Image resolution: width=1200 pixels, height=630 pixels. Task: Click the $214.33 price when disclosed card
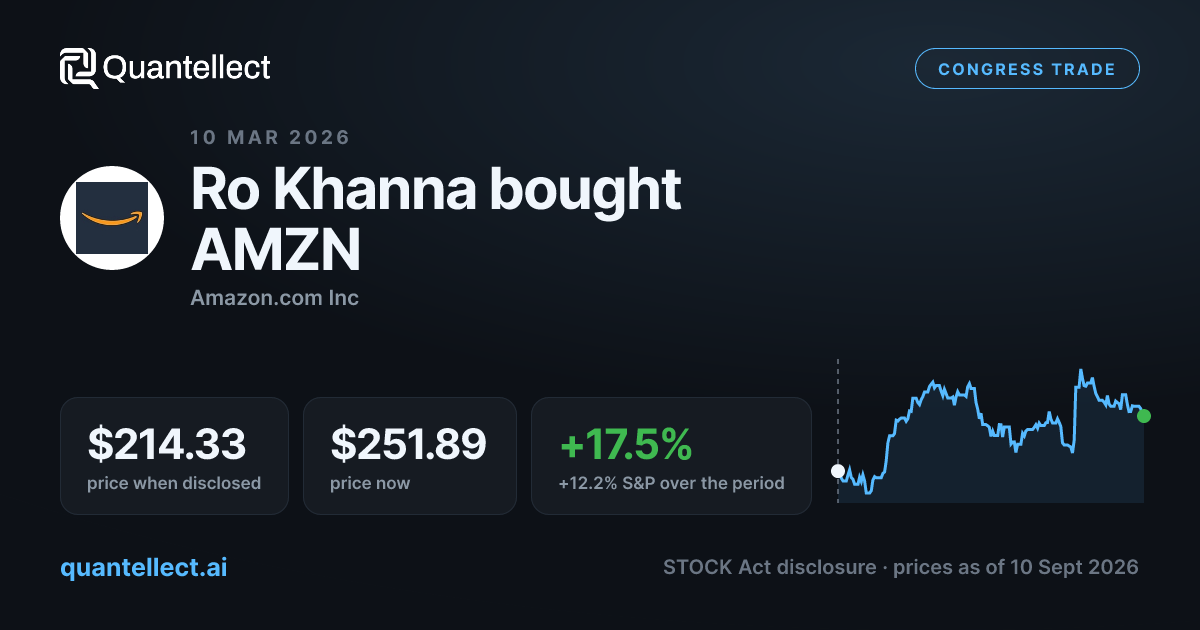tap(174, 456)
